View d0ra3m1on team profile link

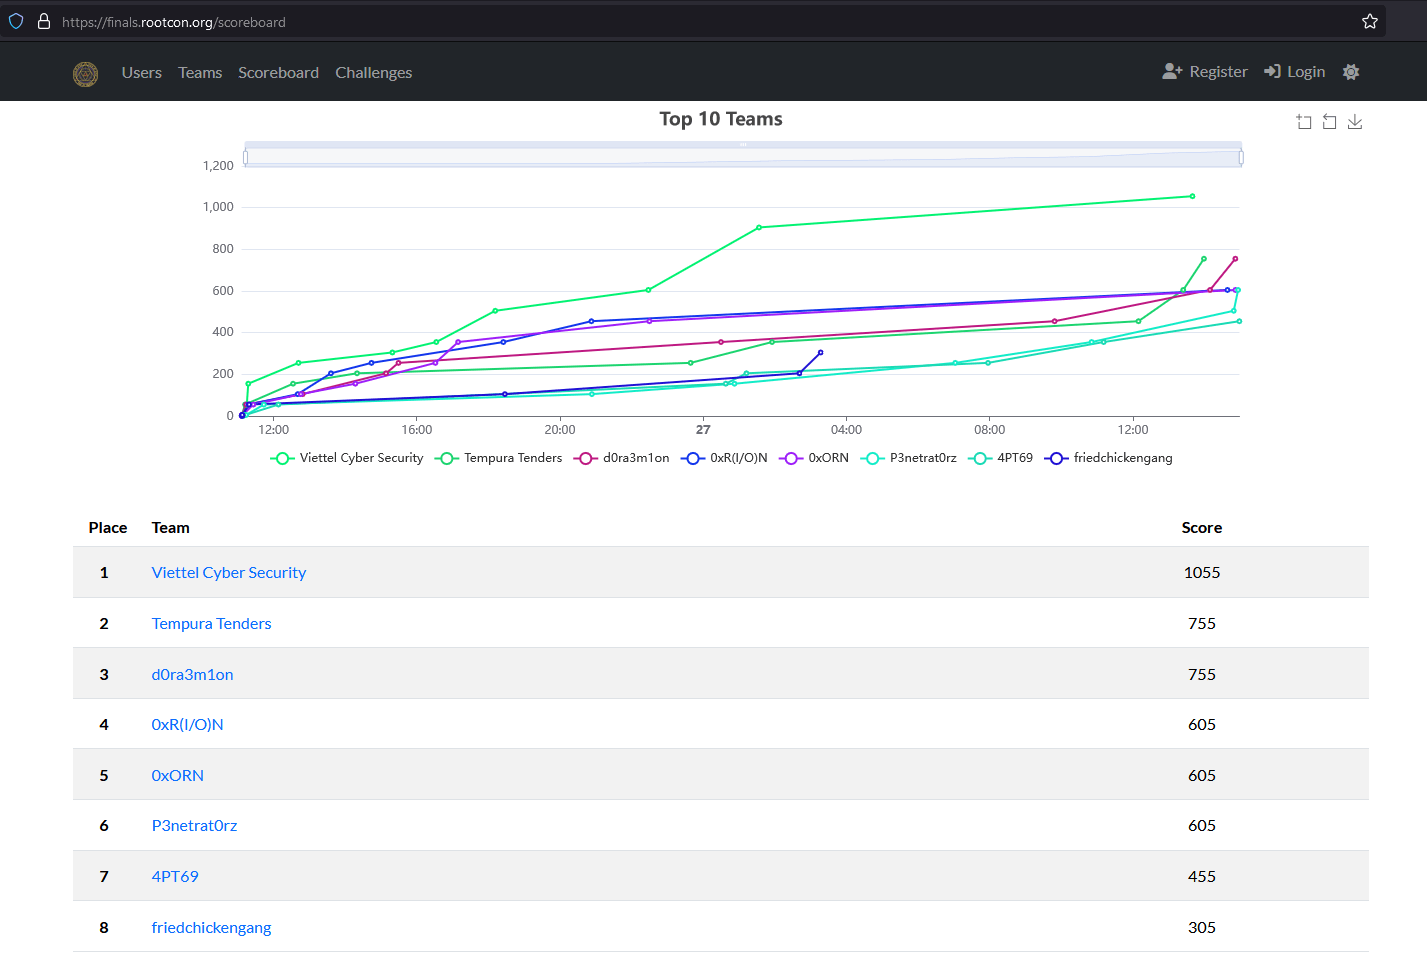(x=193, y=675)
